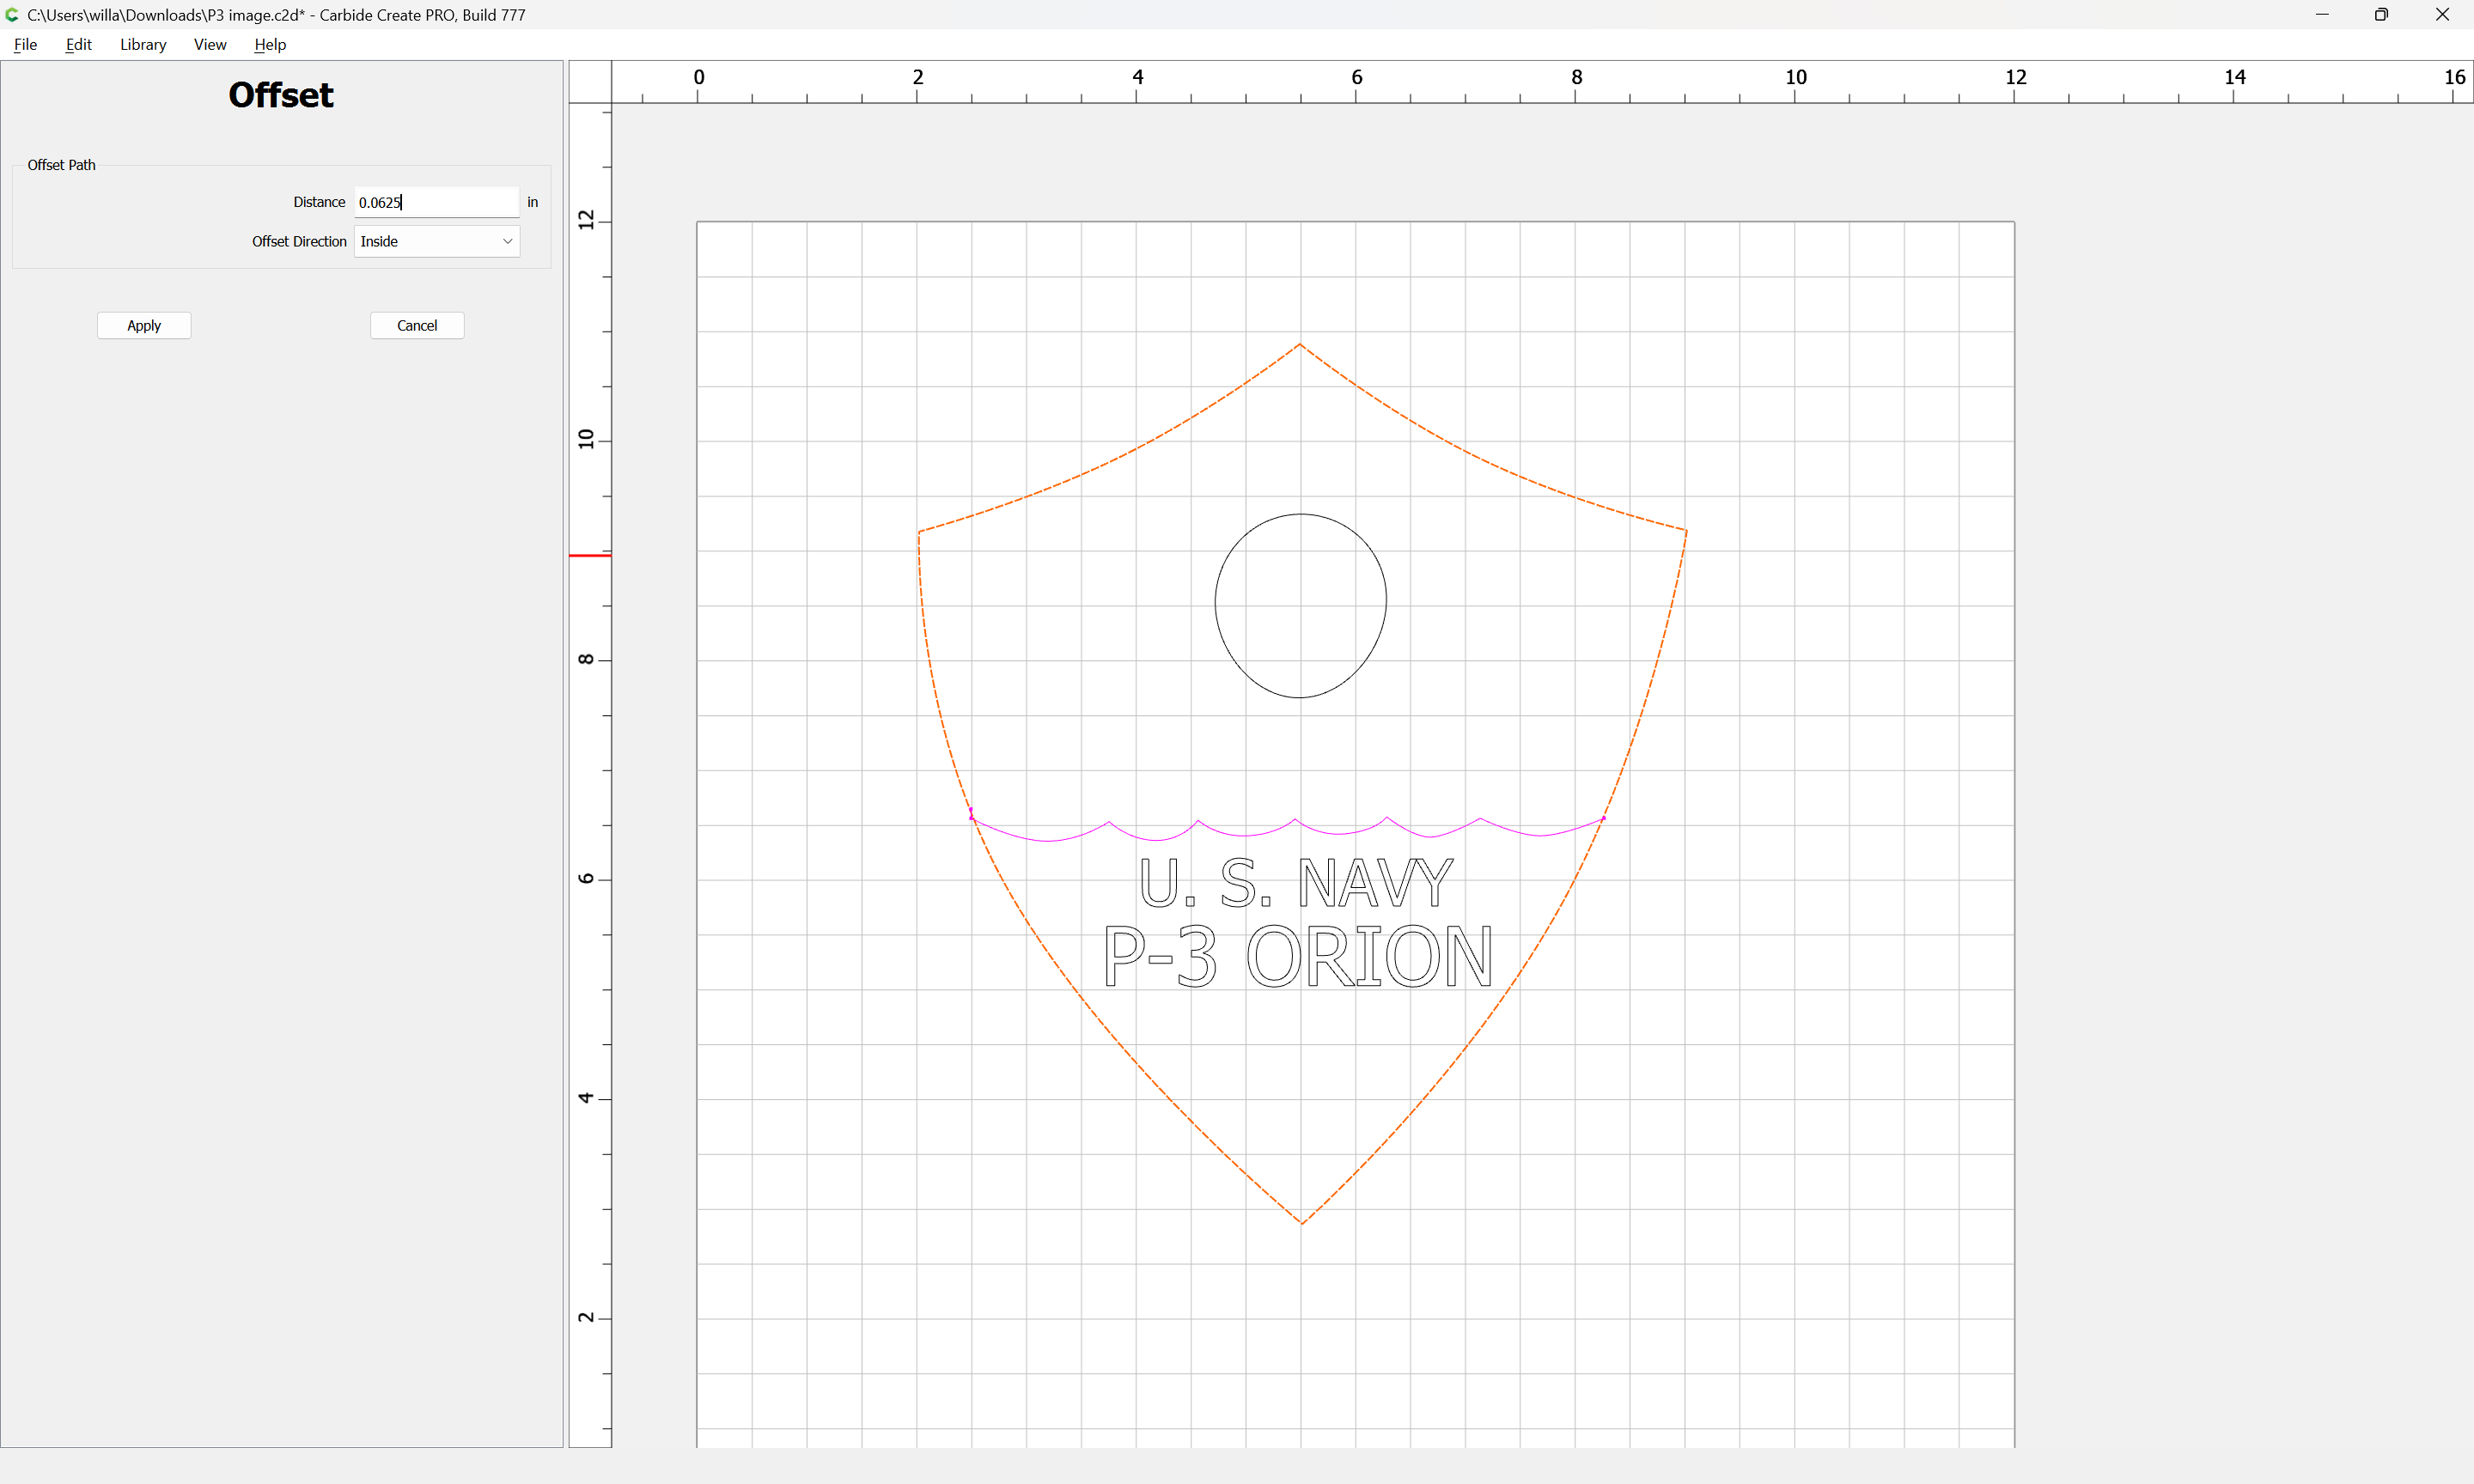This screenshot has height=1484, width=2474.
Task: Click the Offset Direction dropdown arrow
Action: click(507, 241)
